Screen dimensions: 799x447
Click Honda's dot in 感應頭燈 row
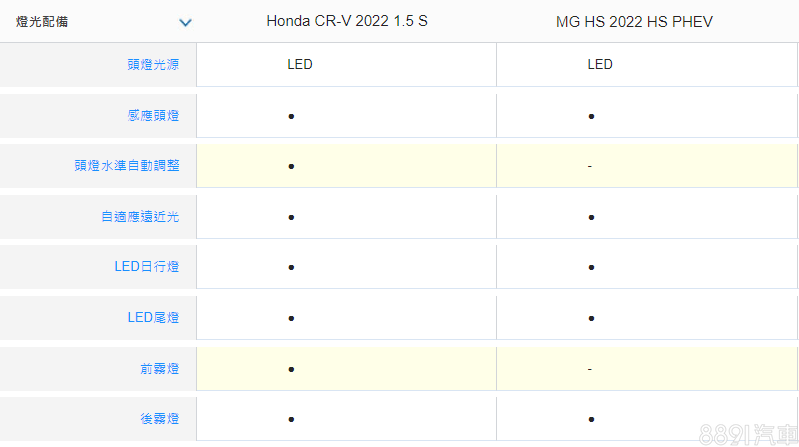291,116
